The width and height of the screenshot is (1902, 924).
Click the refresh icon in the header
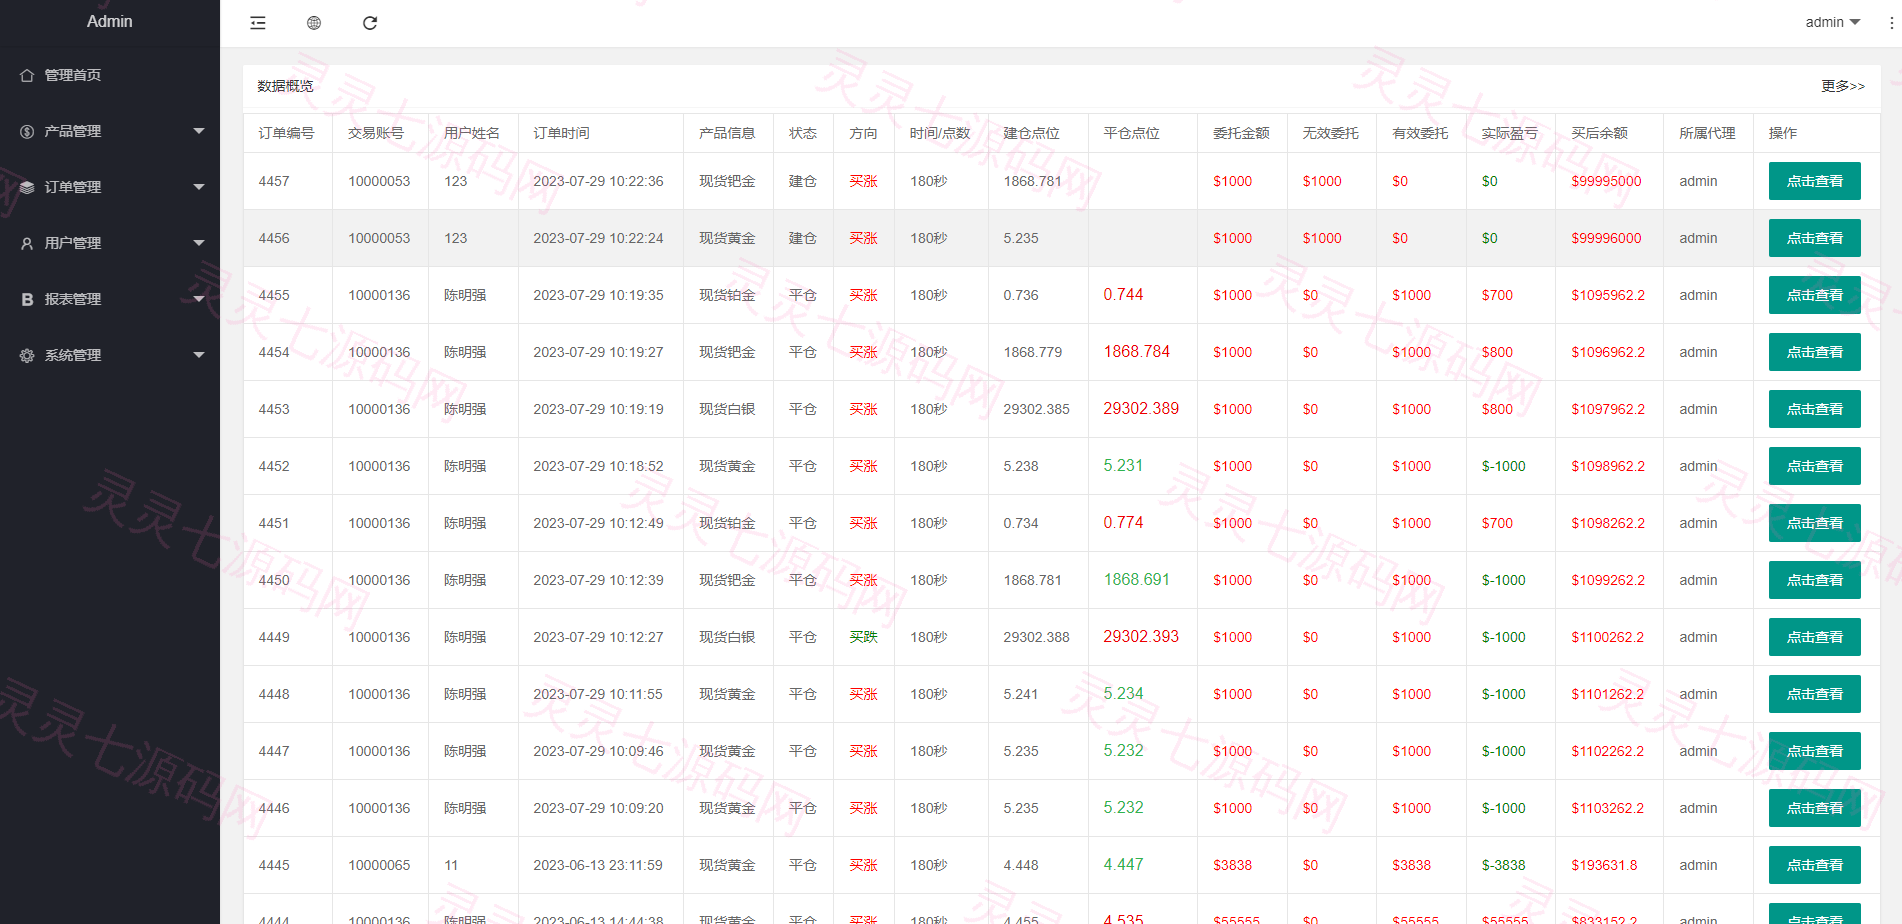click(370, 23)
